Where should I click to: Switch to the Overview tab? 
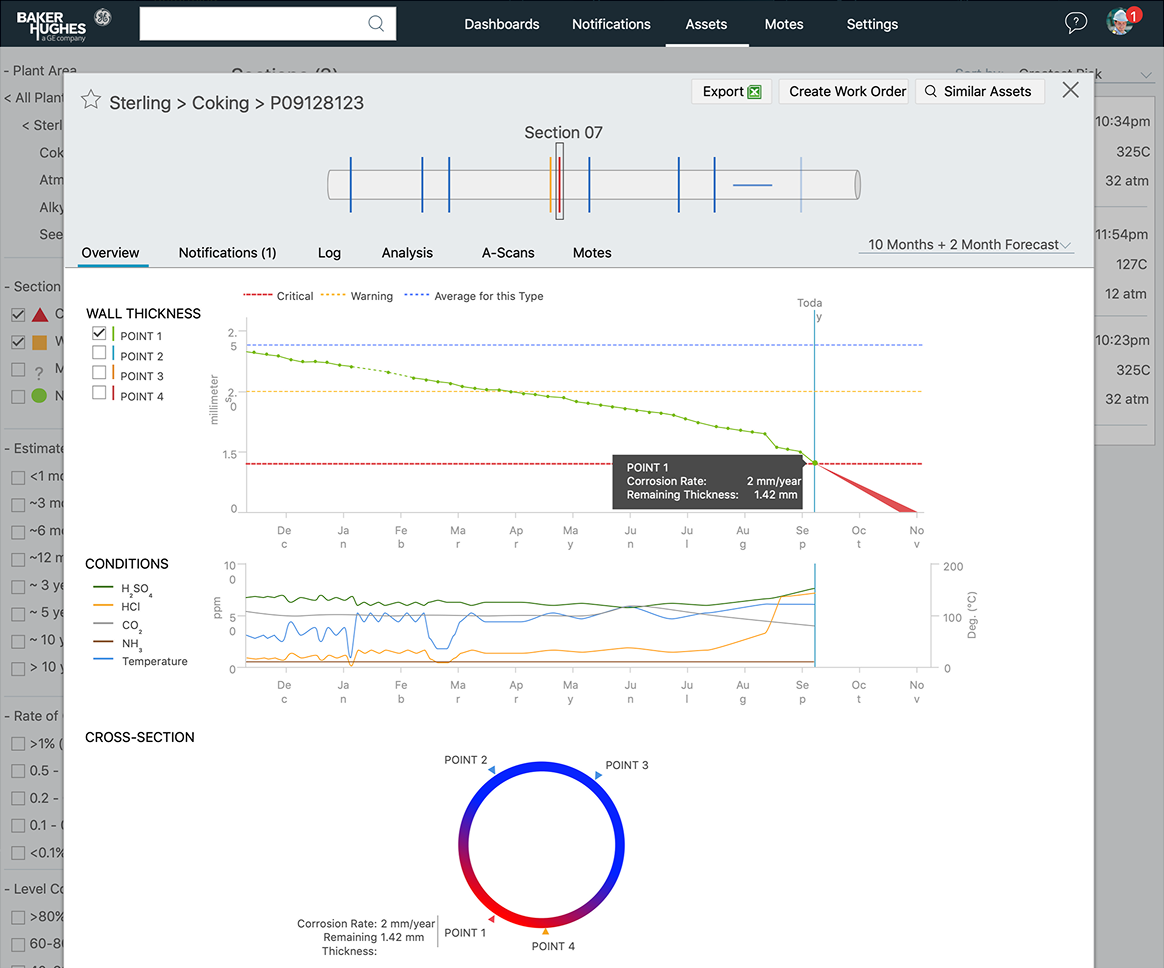pyautogui.click(x=111, y=252)
